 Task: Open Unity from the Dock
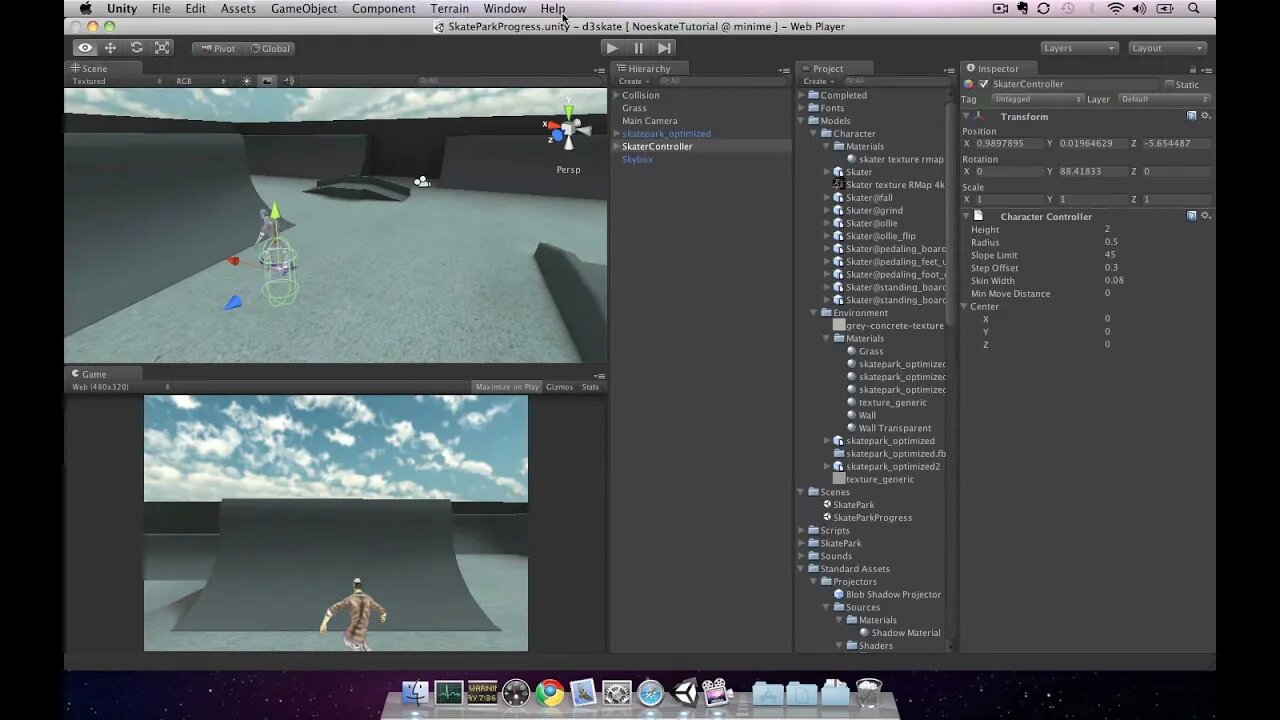point(685,692)
